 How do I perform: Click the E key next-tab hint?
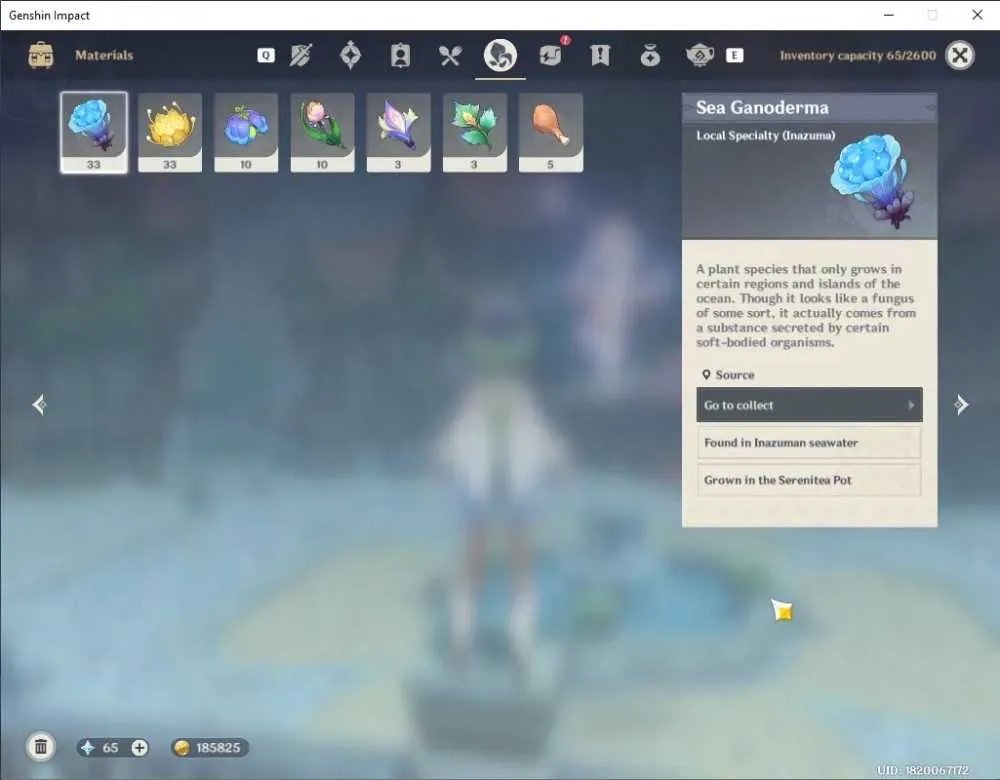pos(735,55)
